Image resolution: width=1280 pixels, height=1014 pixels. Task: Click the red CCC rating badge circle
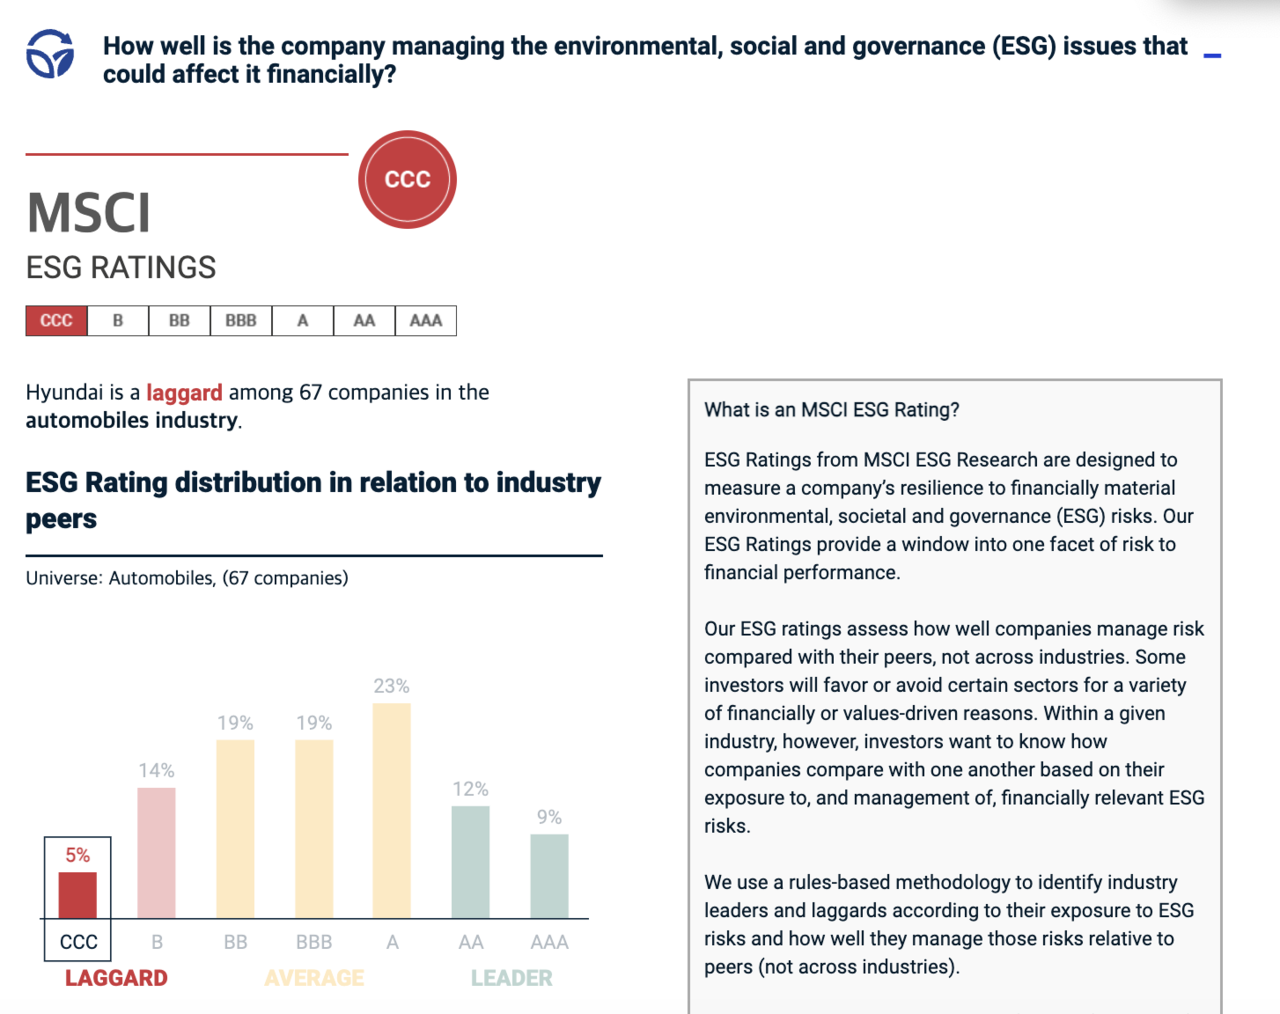[x=407, y=179]
